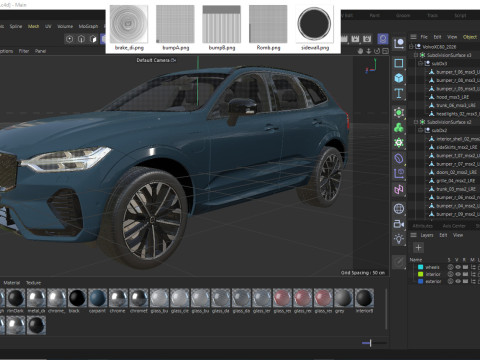Click the viewport zoom-camera arrow icon
Image resolution: width=480 pixels, height=360 pixels.
pos(369,51)
